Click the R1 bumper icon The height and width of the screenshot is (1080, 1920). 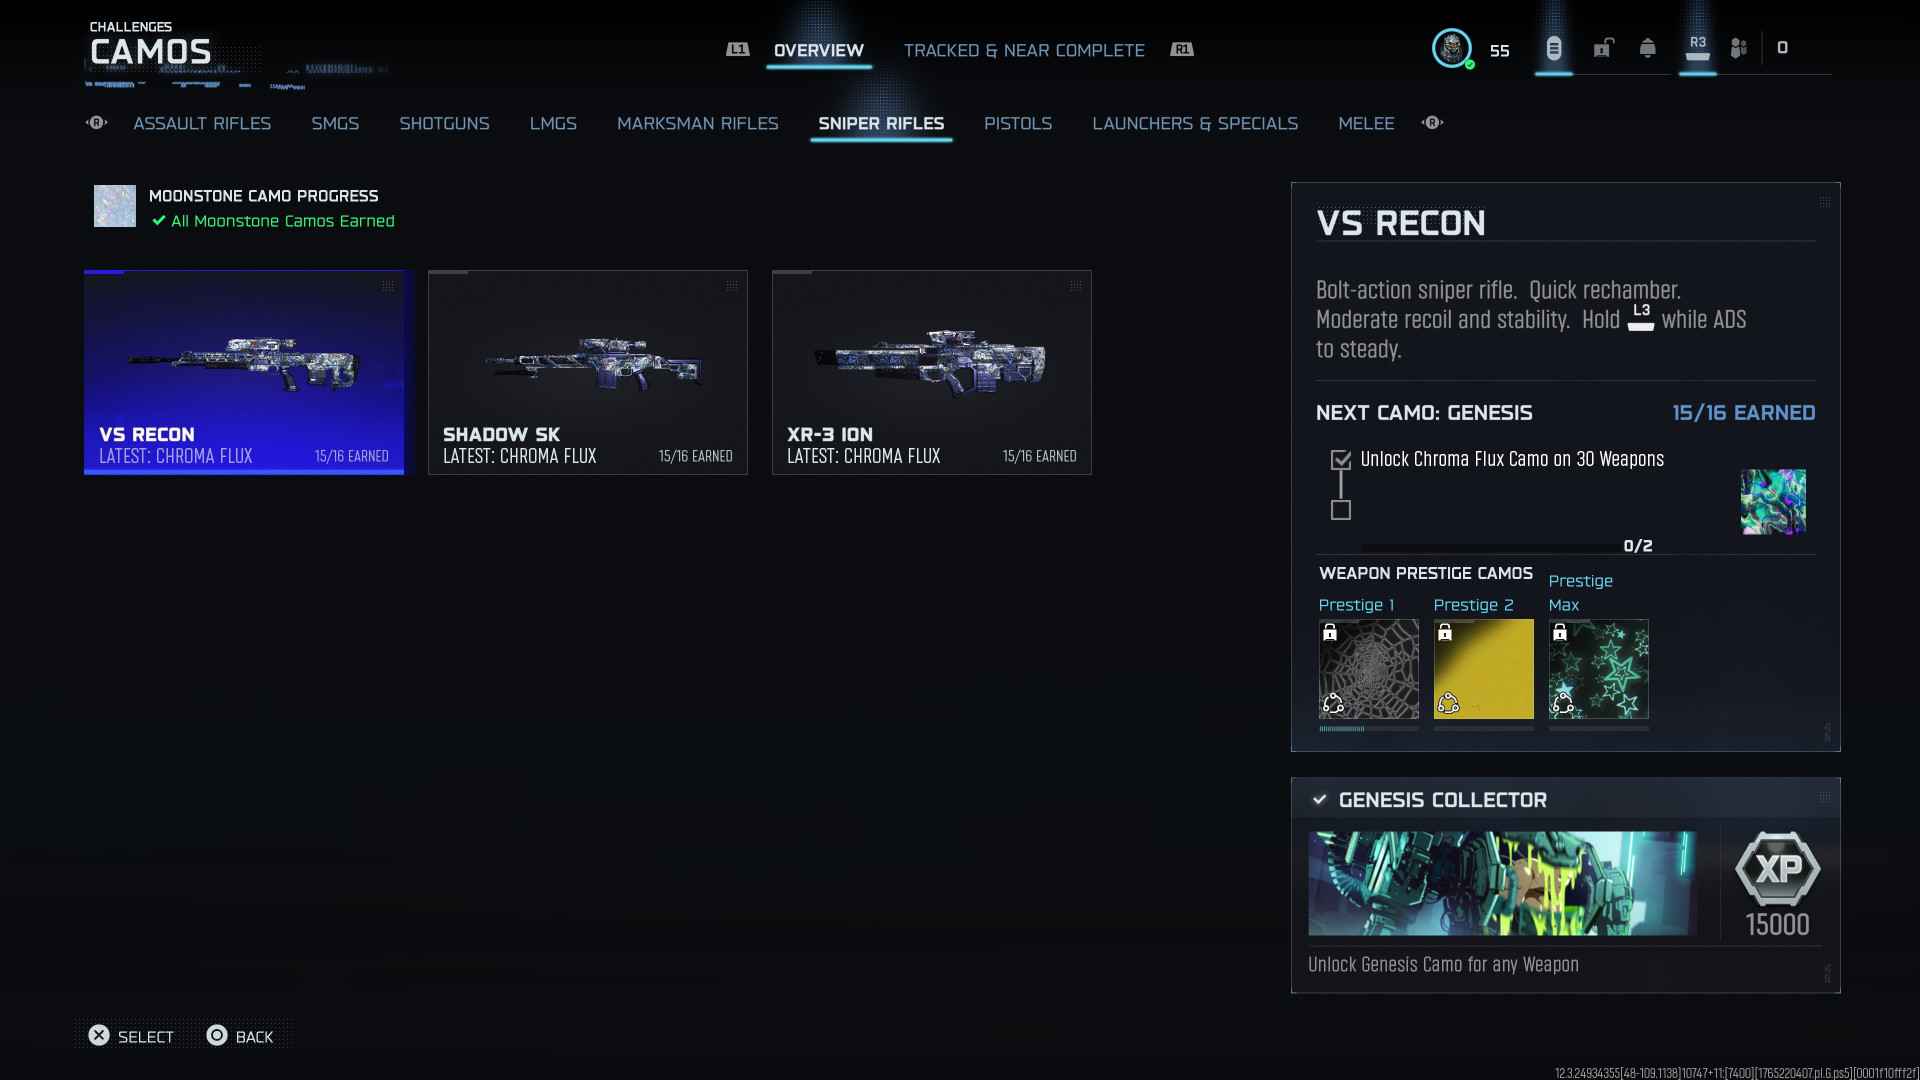point(1182,49)
